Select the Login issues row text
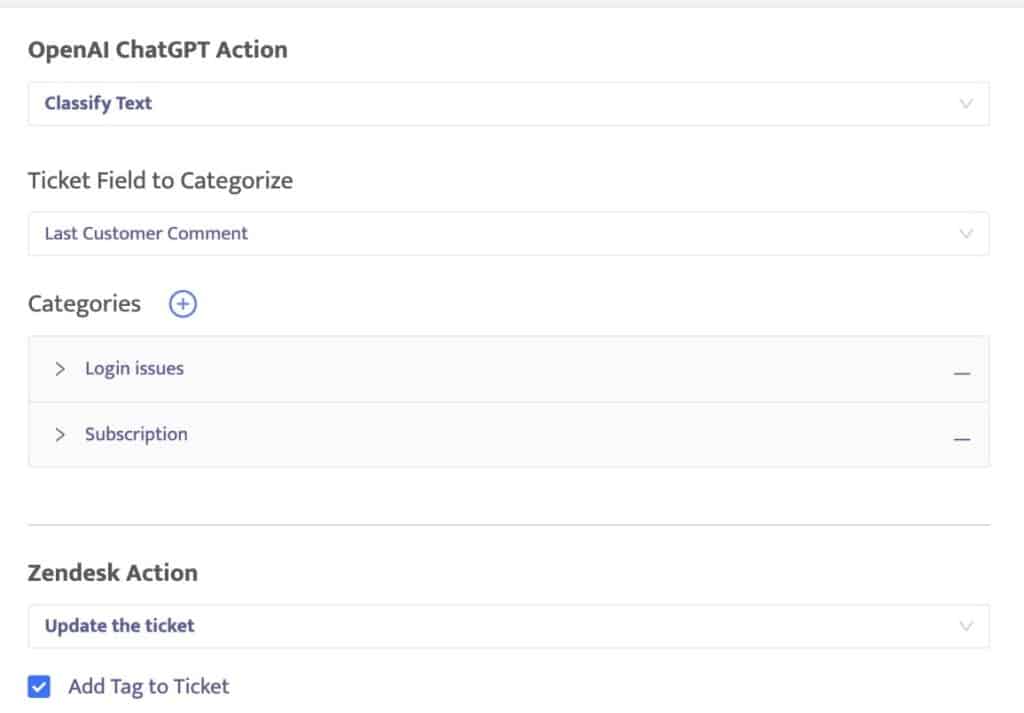This screenshot has height=713, width=1024. pyautogui.click(x=135, y=369)
